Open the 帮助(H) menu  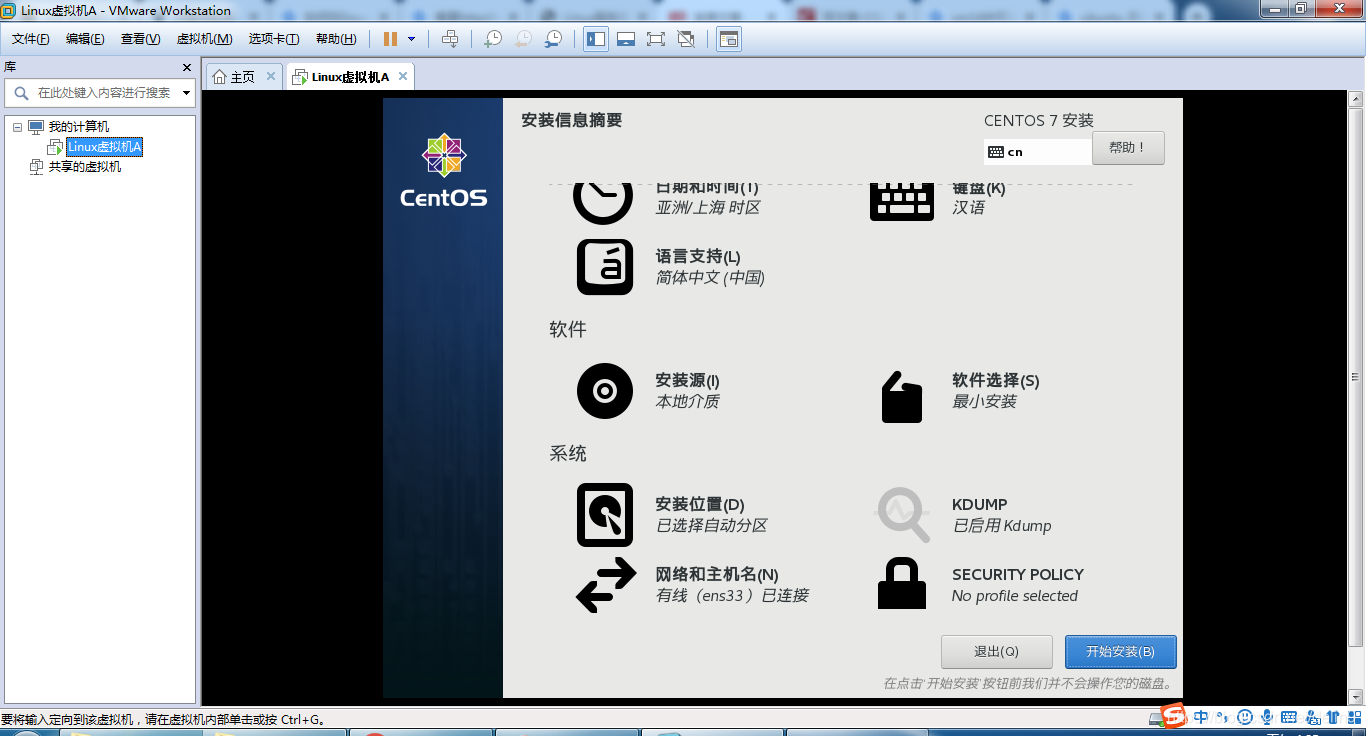[336, 39]
